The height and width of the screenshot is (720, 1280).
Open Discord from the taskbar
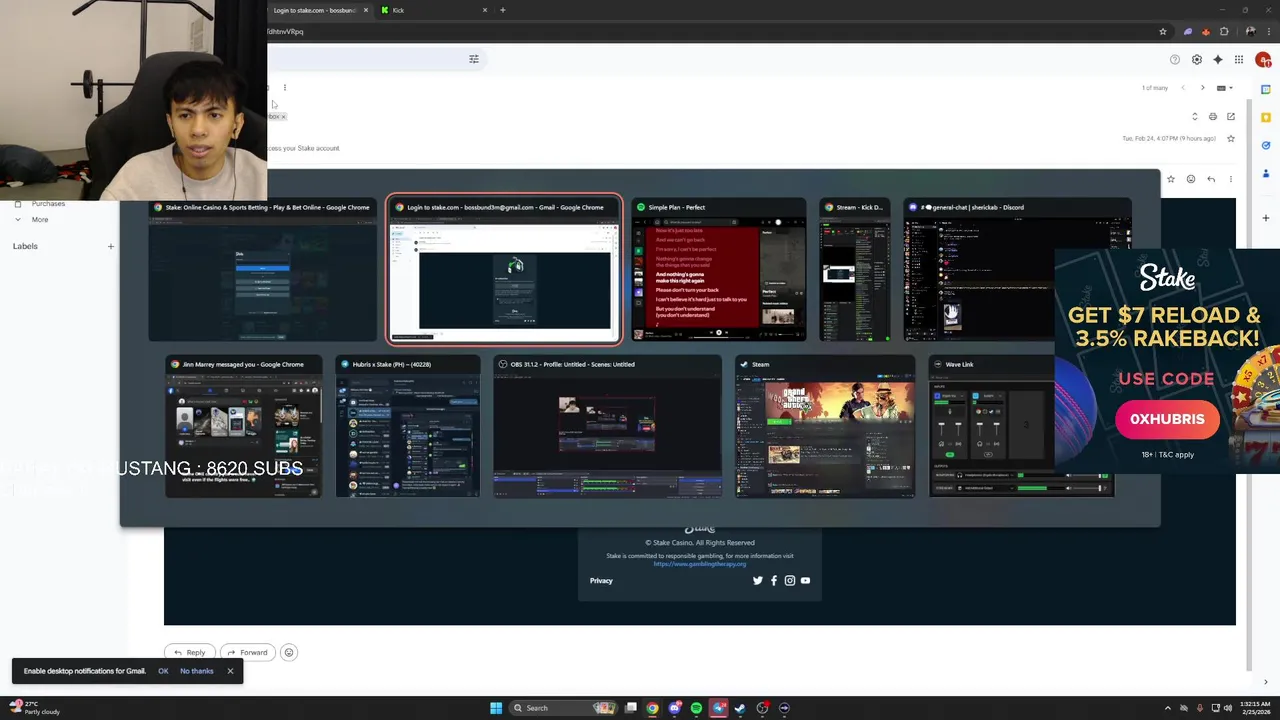pyautogui.click(x=675, y=708)
